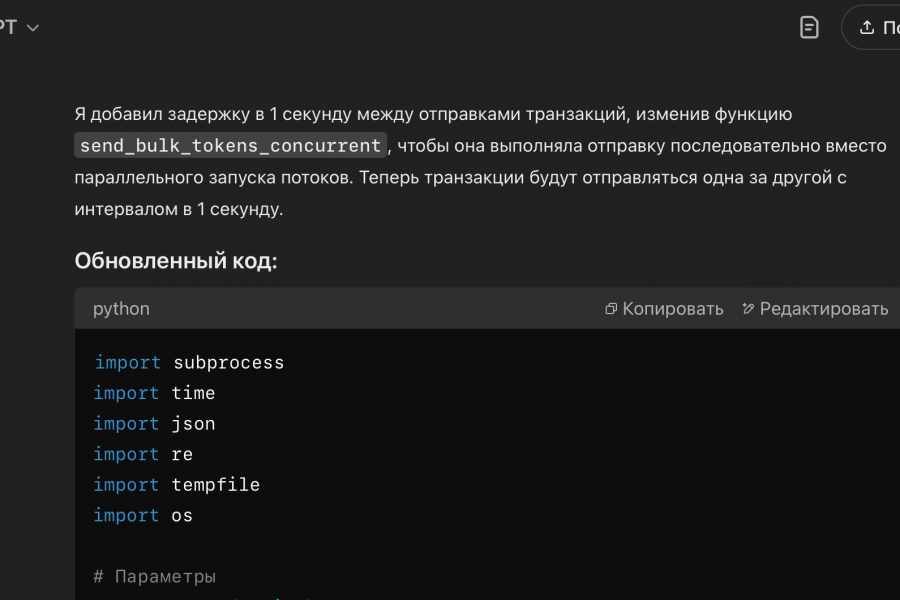Click the share button label text
Image resolution: width=900 pixels, height=600 pixels.
[x=891, y=27]
